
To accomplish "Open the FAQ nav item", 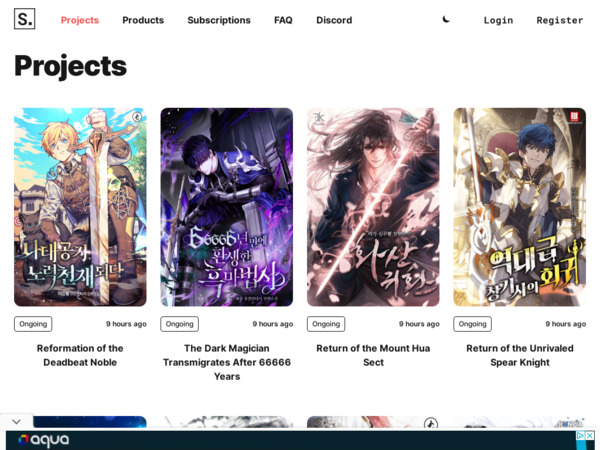I will click(x=283, y=20).
